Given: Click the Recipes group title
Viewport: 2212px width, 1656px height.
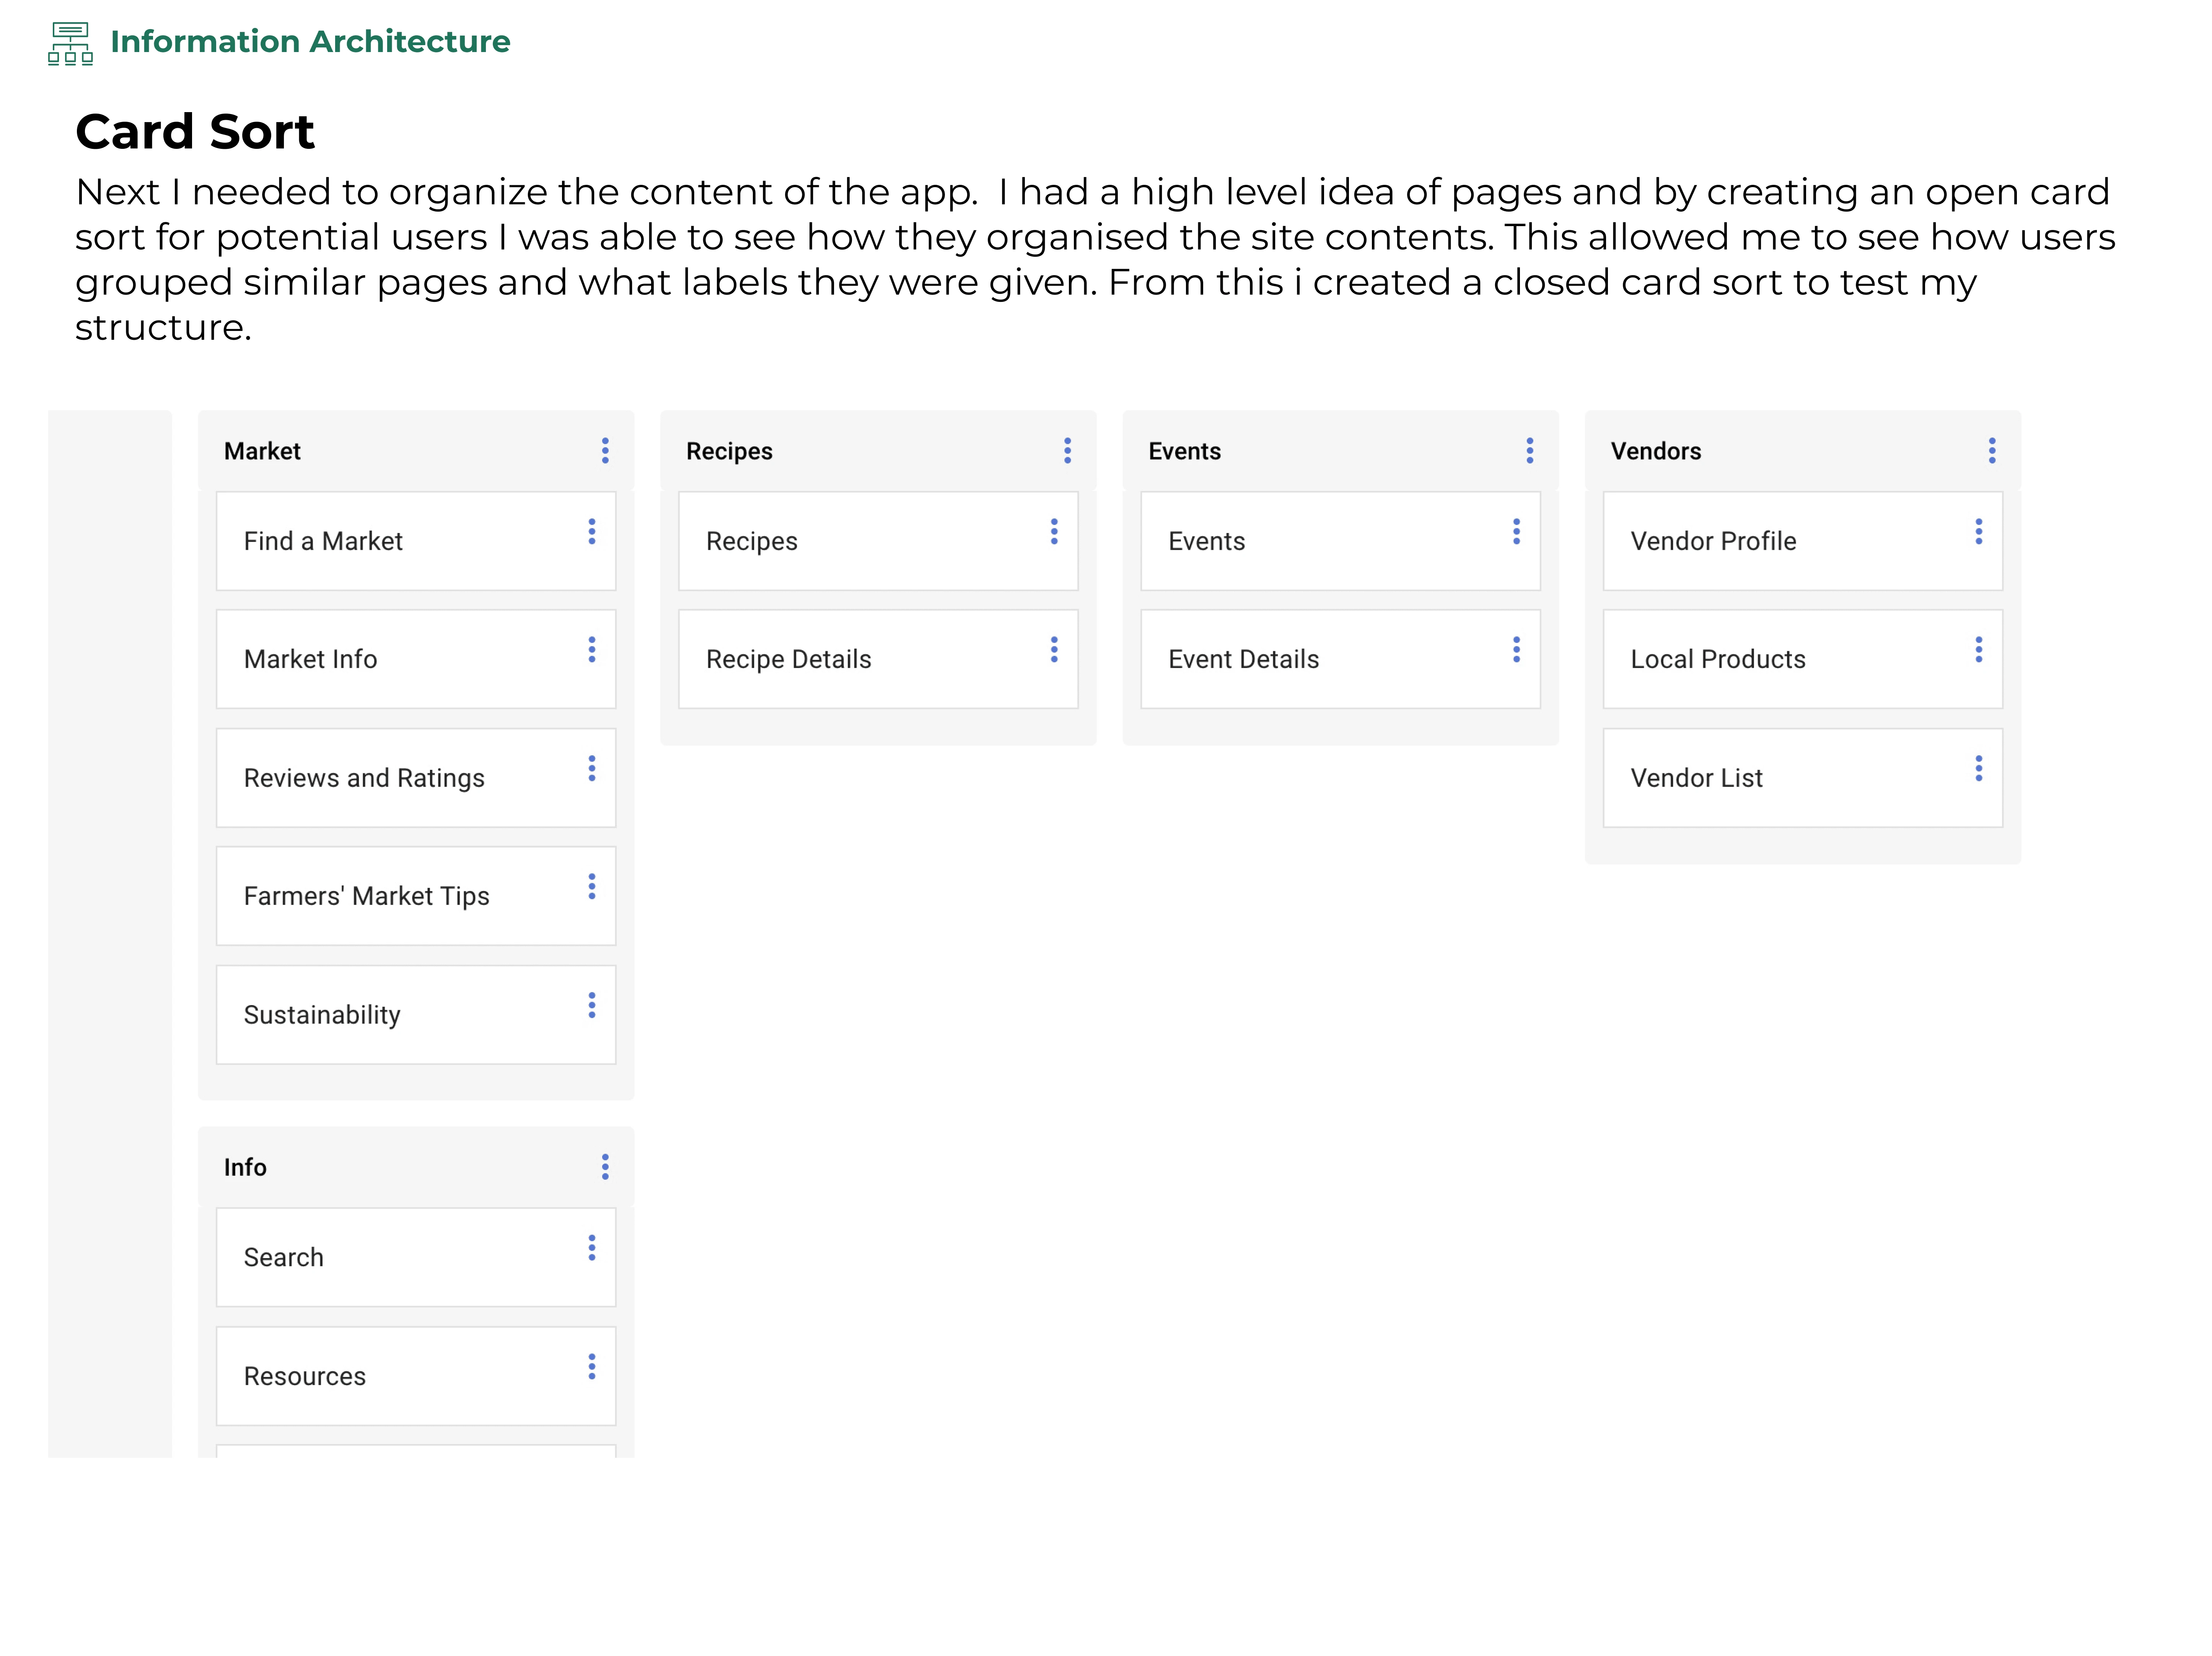Looking at the screenshot, I should point(729,452).
